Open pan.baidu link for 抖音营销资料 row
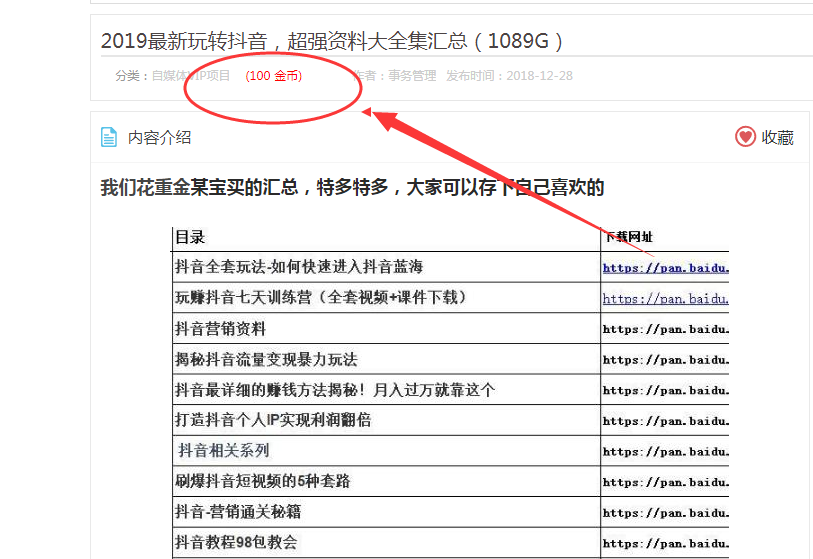The image size is (813, 559). (x=666, y=329)
